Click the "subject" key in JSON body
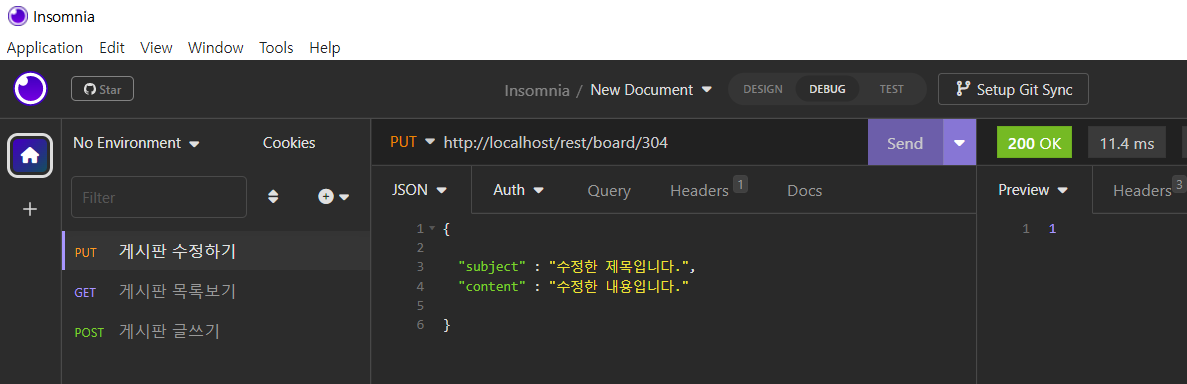The image size is (1187, 384). point(492,267)
